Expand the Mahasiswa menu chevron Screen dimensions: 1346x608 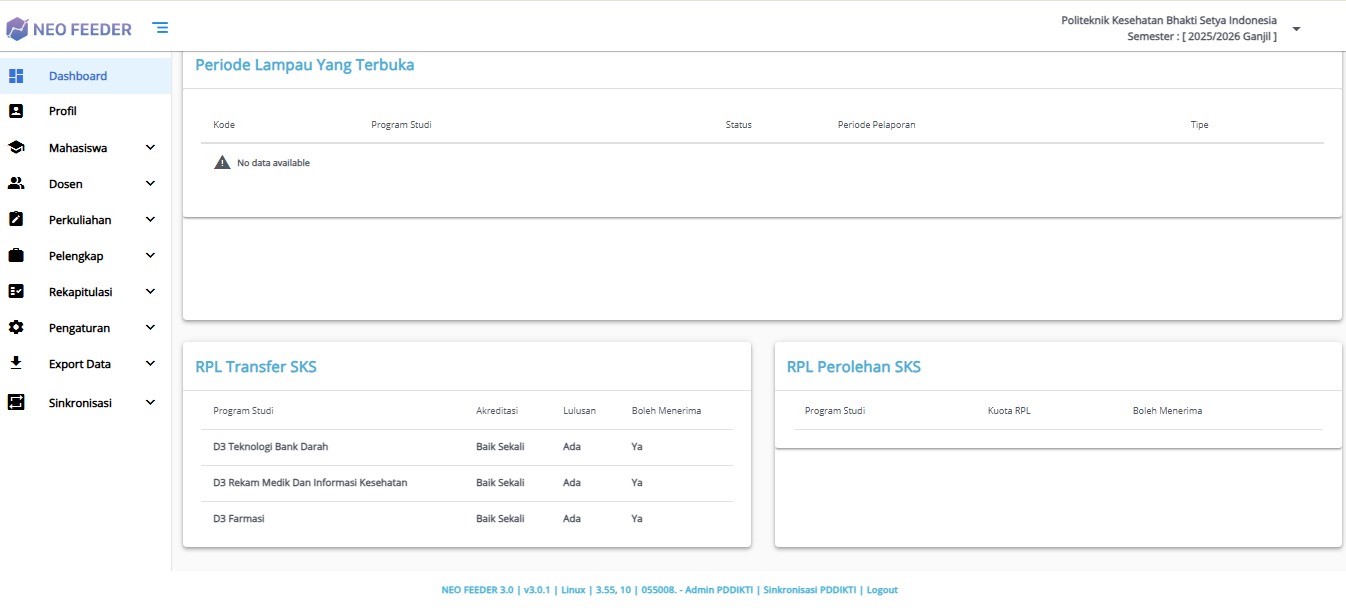pyautogui.click(x=150, y=148)
